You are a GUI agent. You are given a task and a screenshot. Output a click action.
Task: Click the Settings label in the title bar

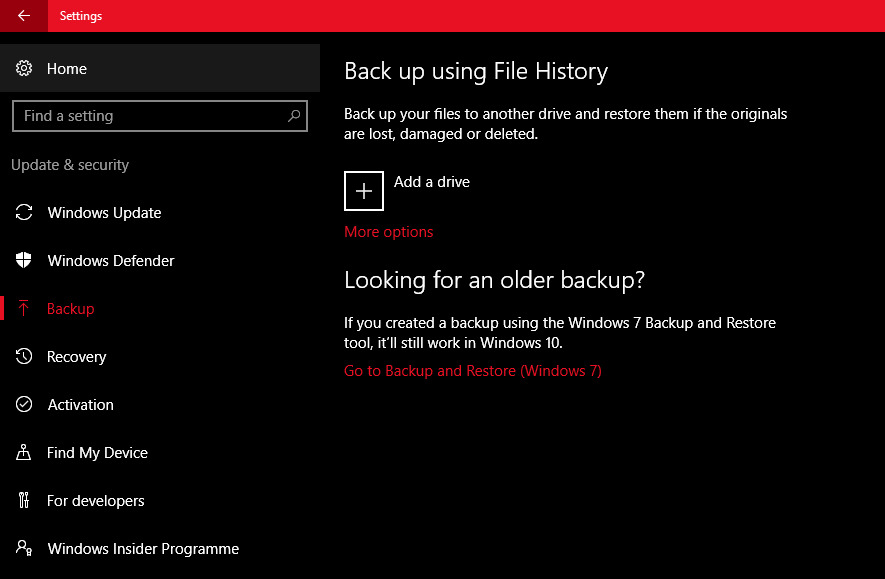coord(80,15)
